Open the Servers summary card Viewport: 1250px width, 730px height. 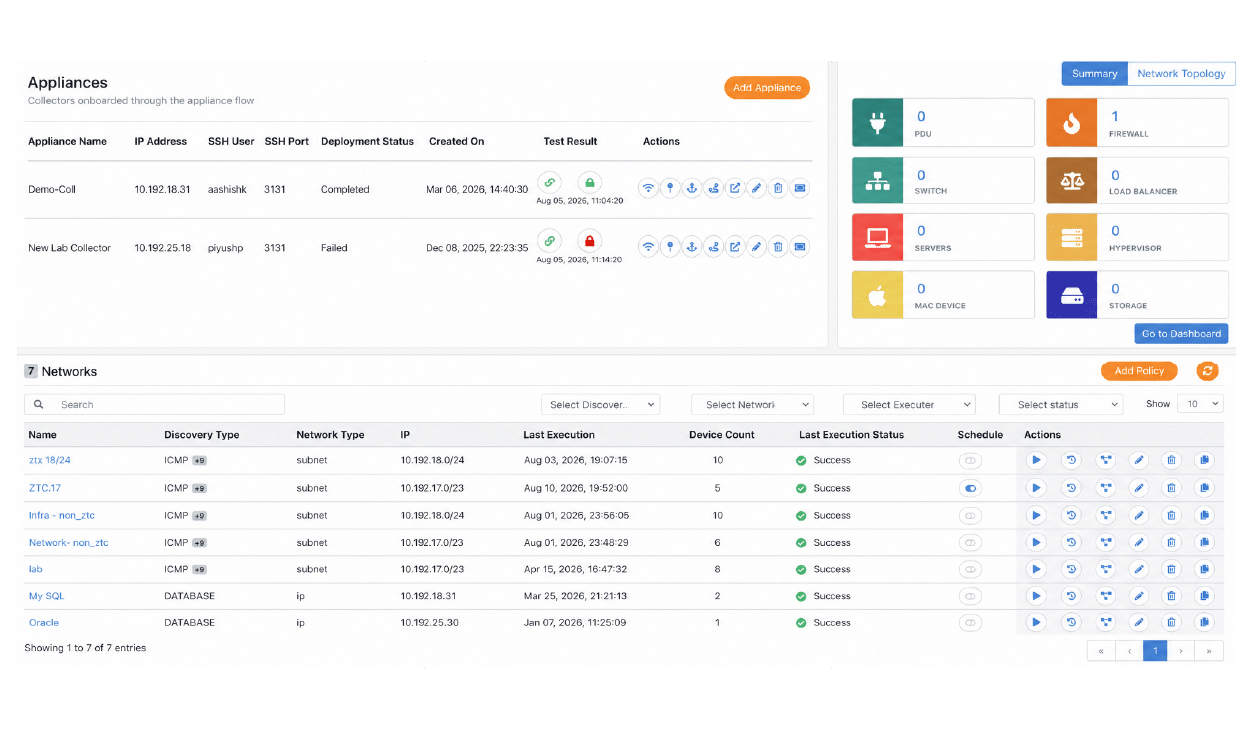click(943, 237)
